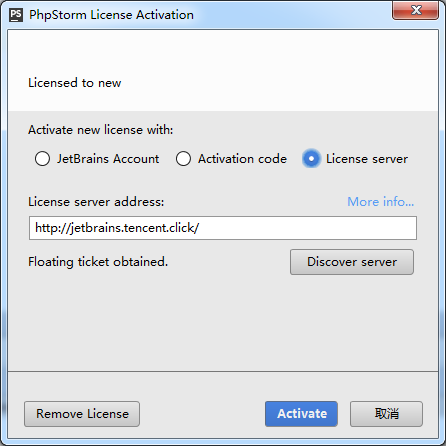This screenshot has width=446, height=446.
Task: Click the jetbrains.tencent.click URL text
Action: click(x=117, y=228)
